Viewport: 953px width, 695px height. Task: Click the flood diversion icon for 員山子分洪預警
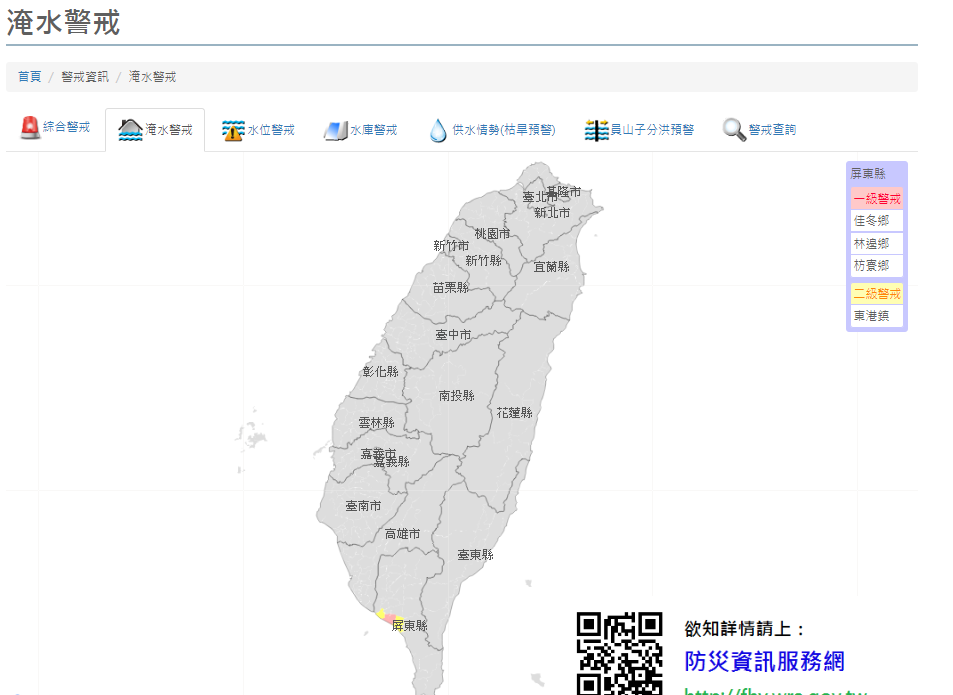pyautogui.click(x=596, y=130)
